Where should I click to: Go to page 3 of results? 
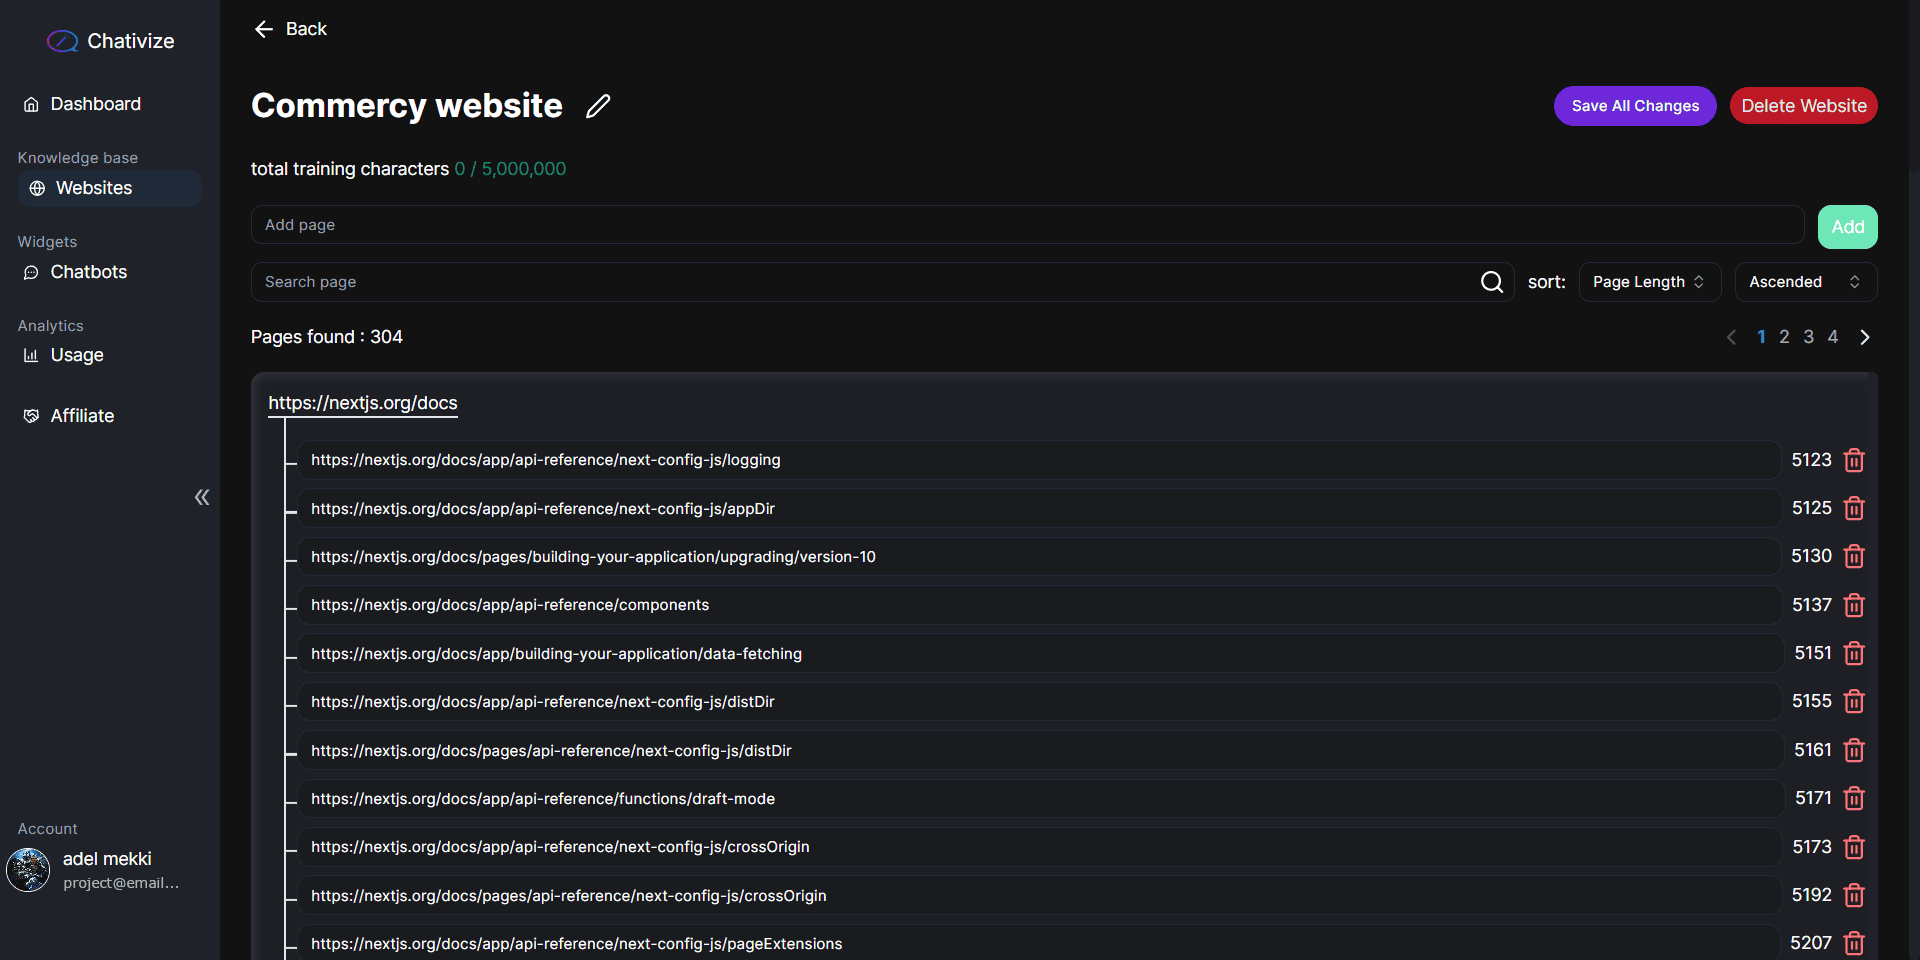(1808, 337)
